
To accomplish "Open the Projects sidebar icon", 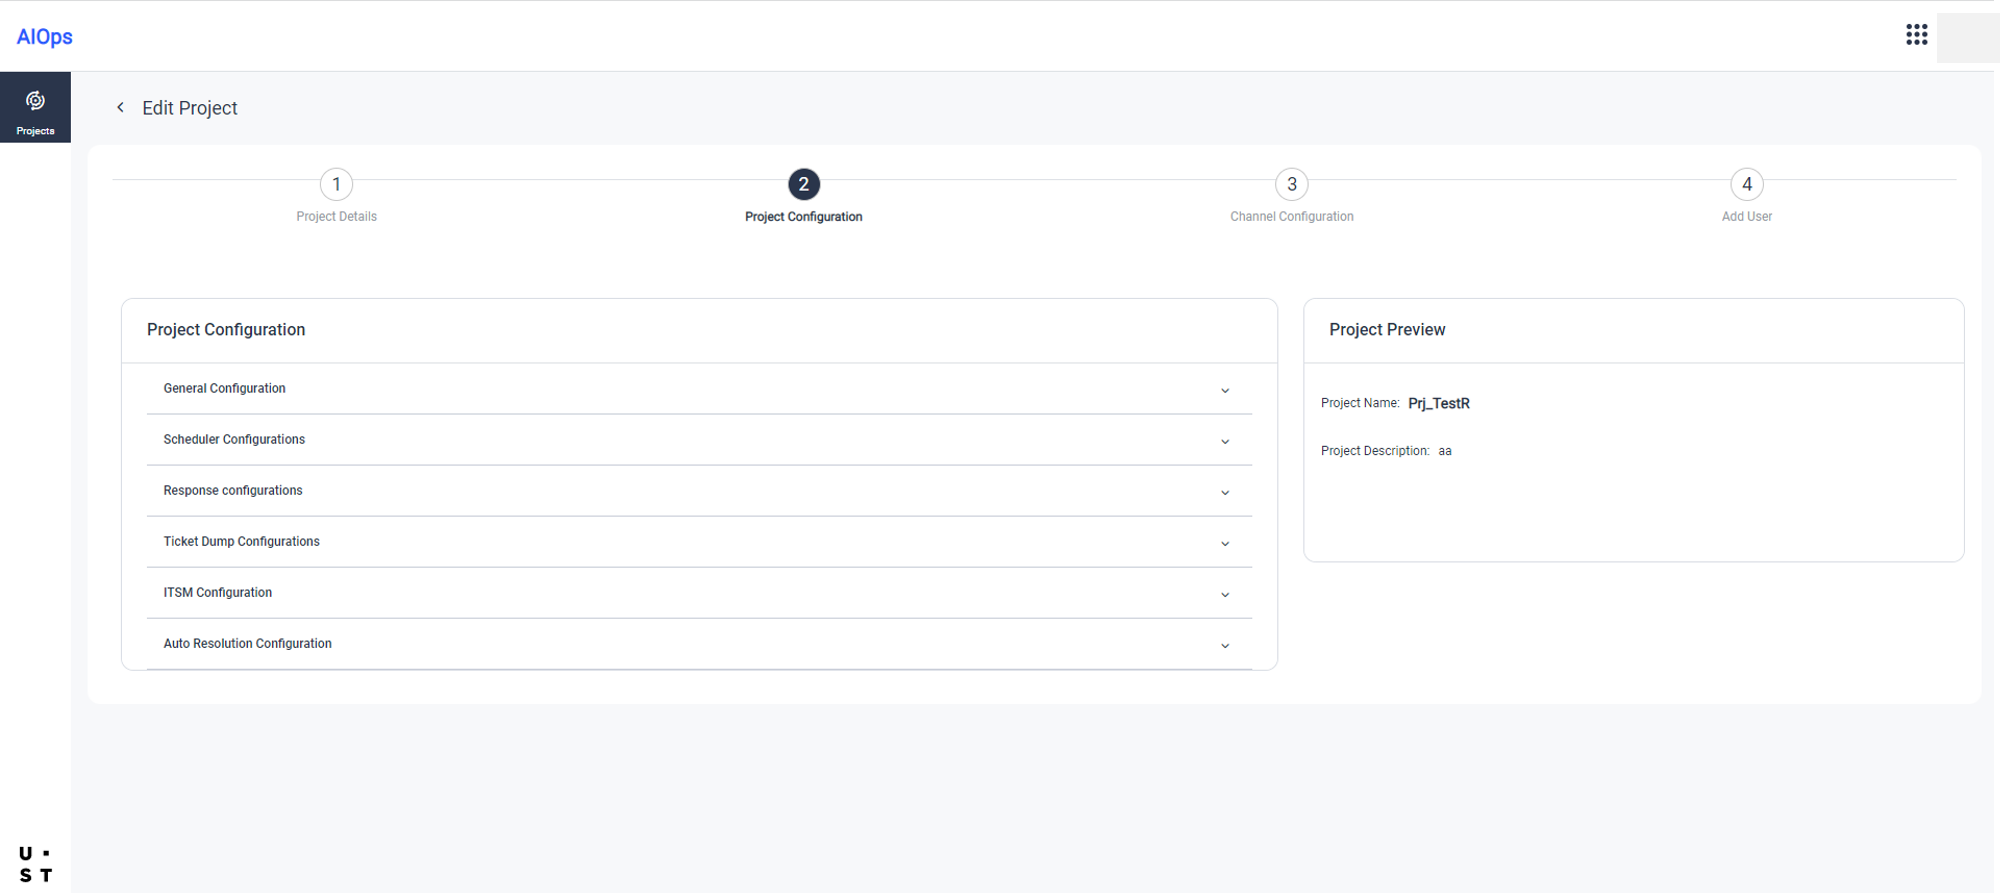I will 35,108.
